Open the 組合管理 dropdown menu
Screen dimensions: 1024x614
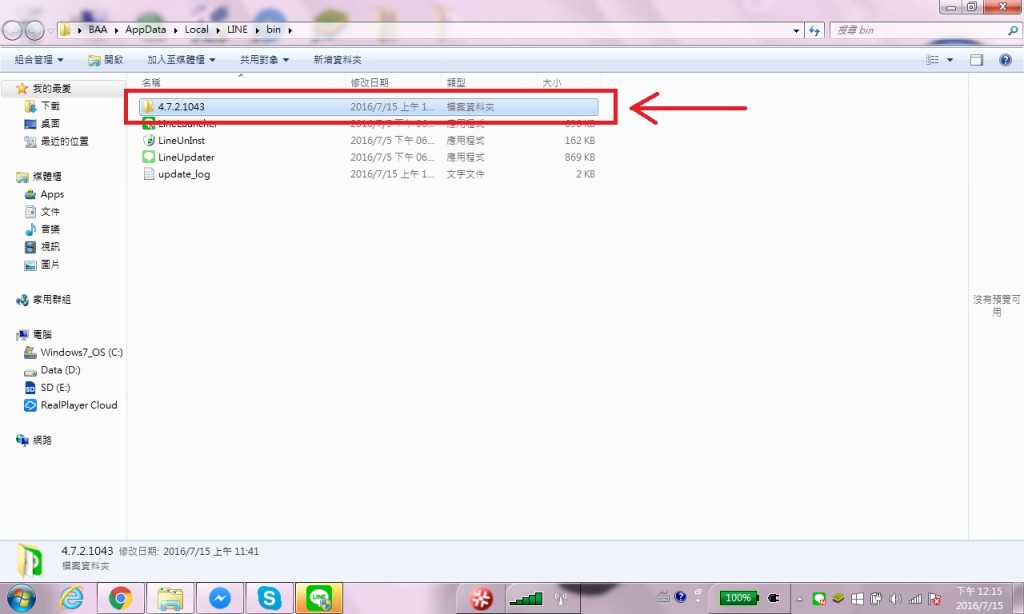(x=39, y=59)
